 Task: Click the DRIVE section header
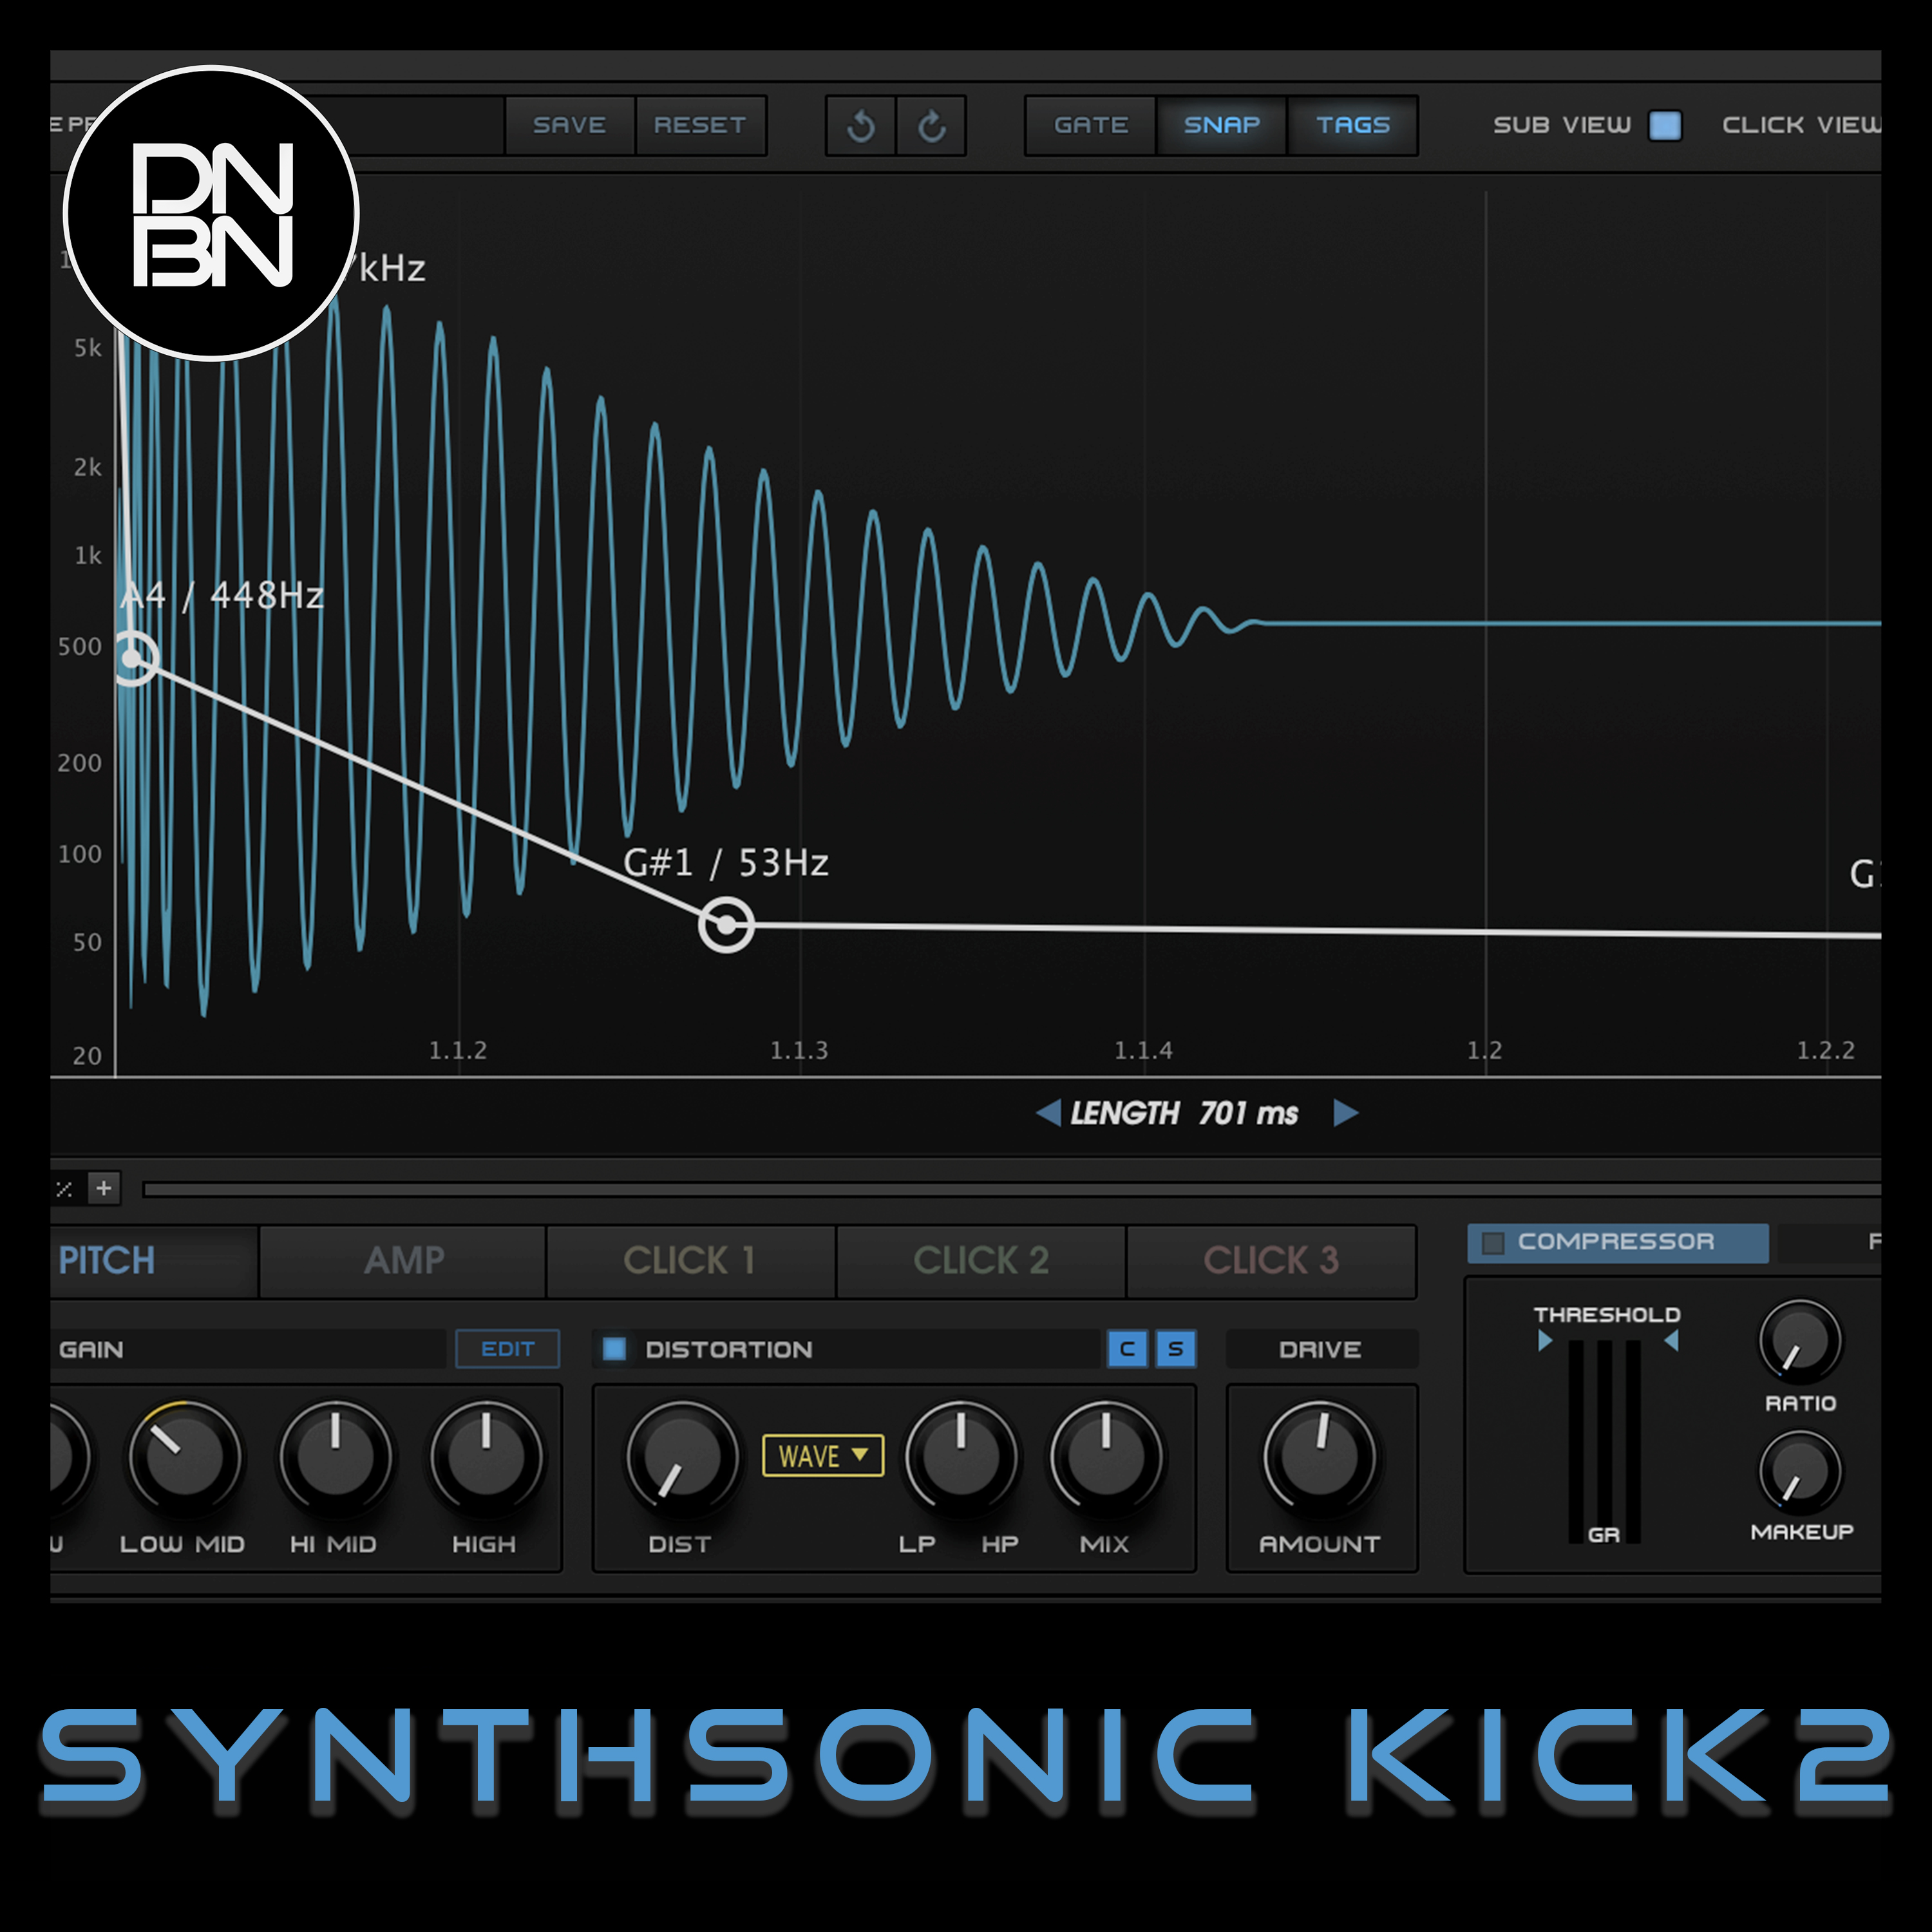point(1321,1349)
